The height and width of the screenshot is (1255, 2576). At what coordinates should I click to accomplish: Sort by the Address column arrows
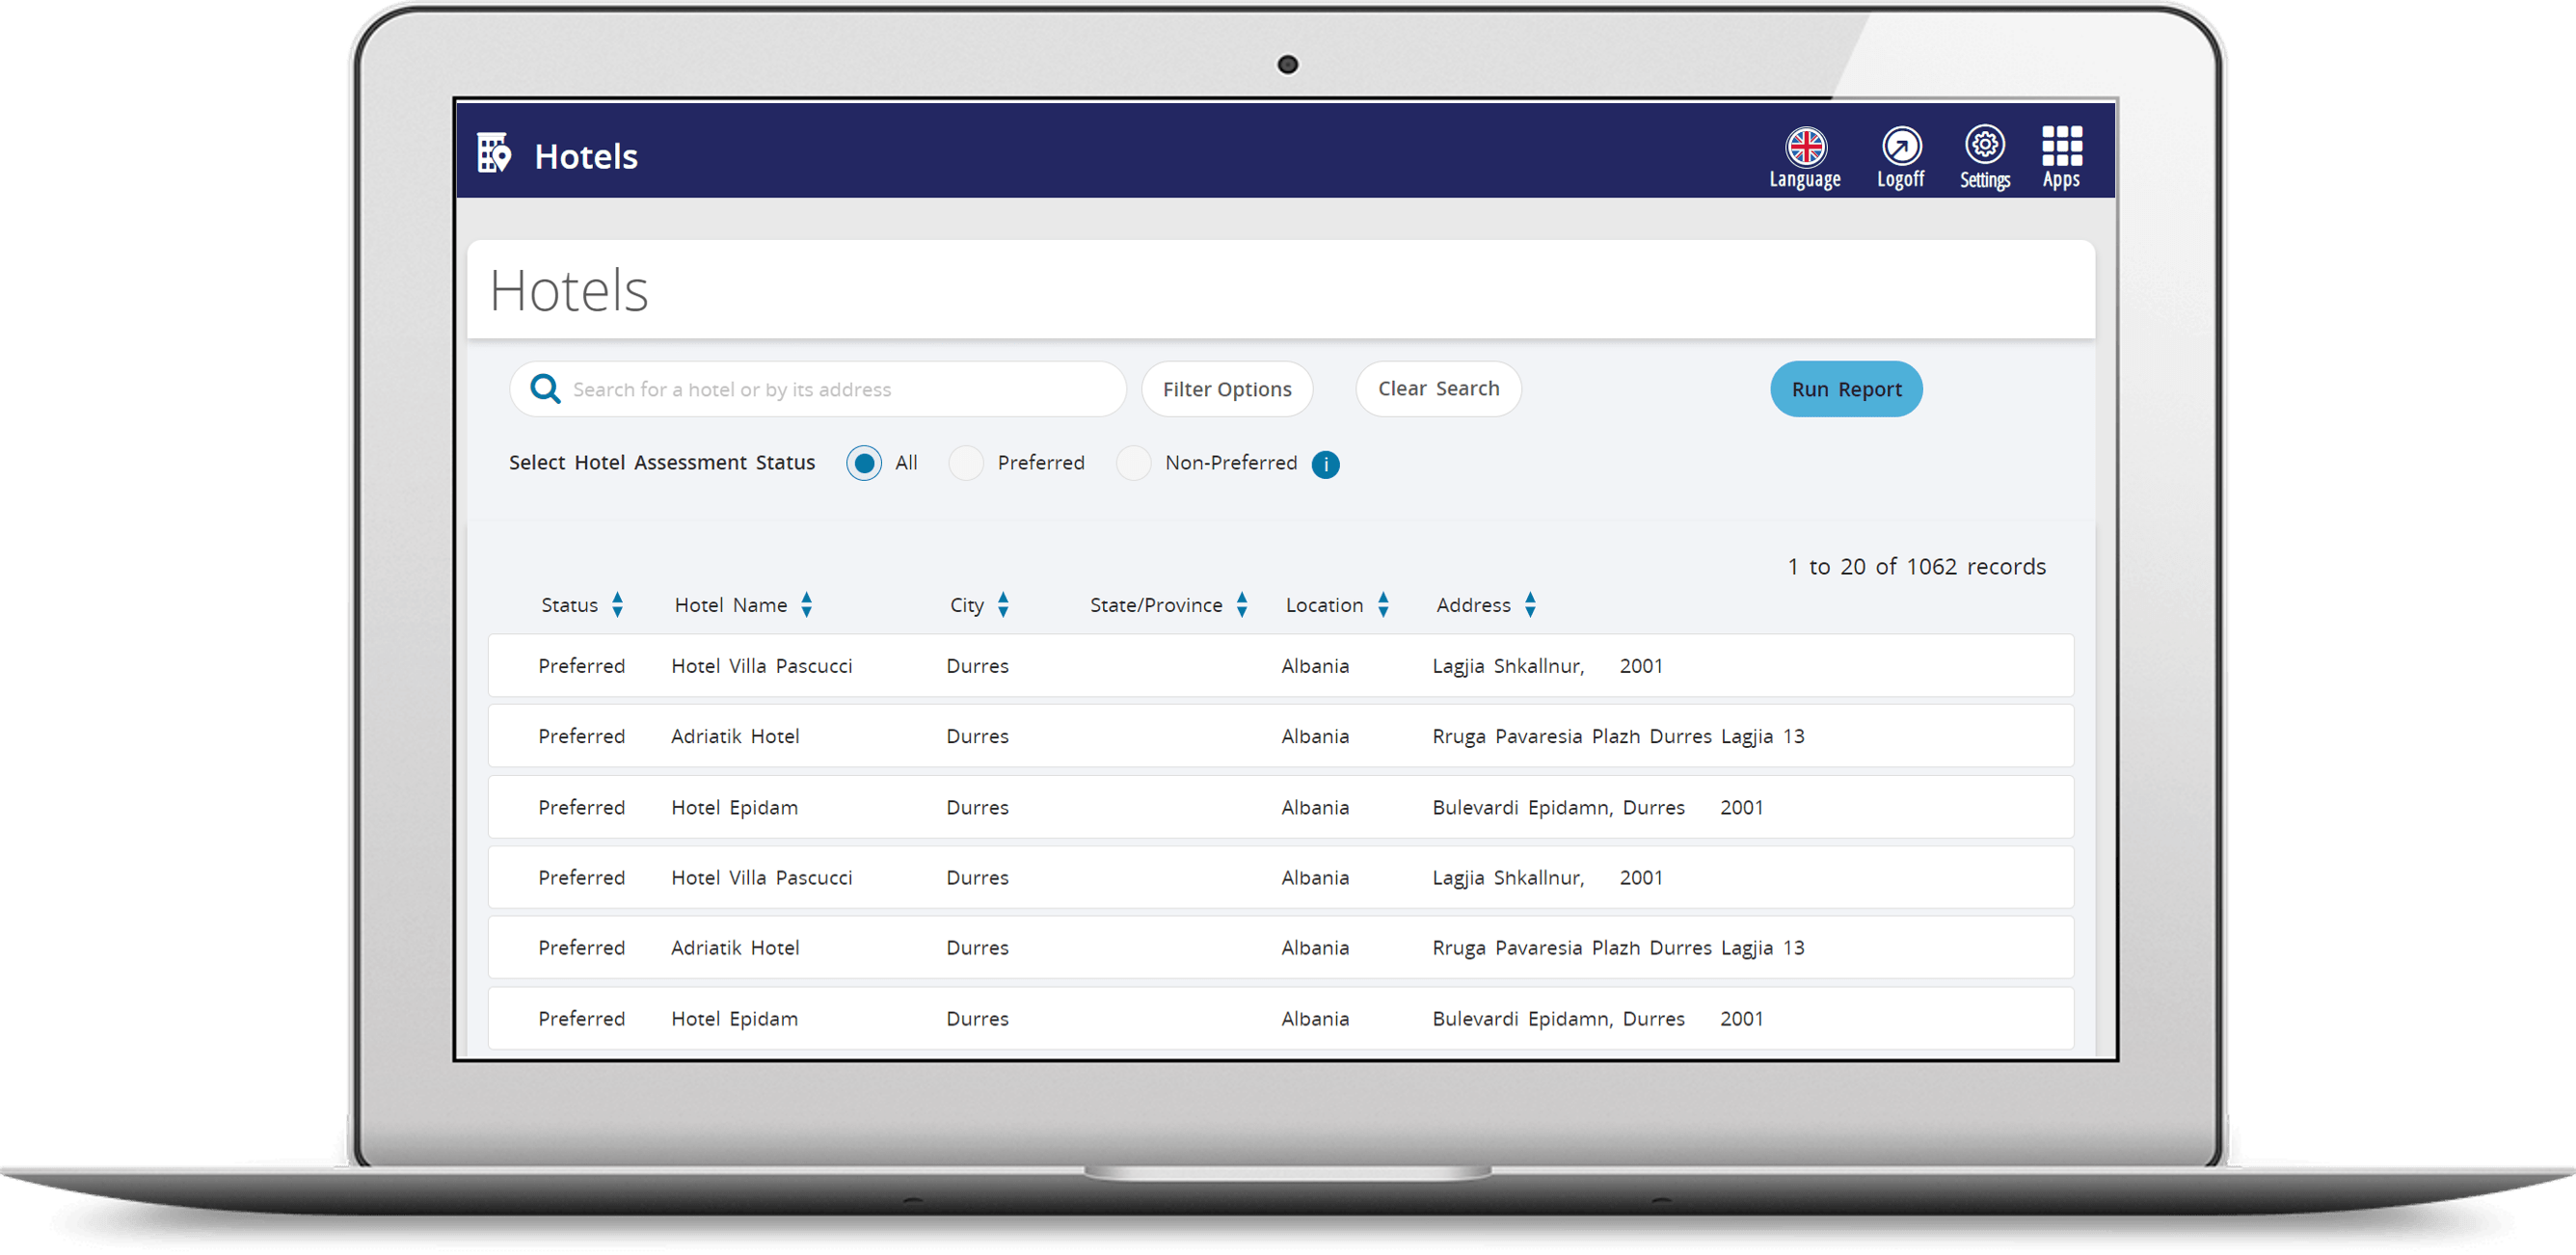tap(1529, 605)
